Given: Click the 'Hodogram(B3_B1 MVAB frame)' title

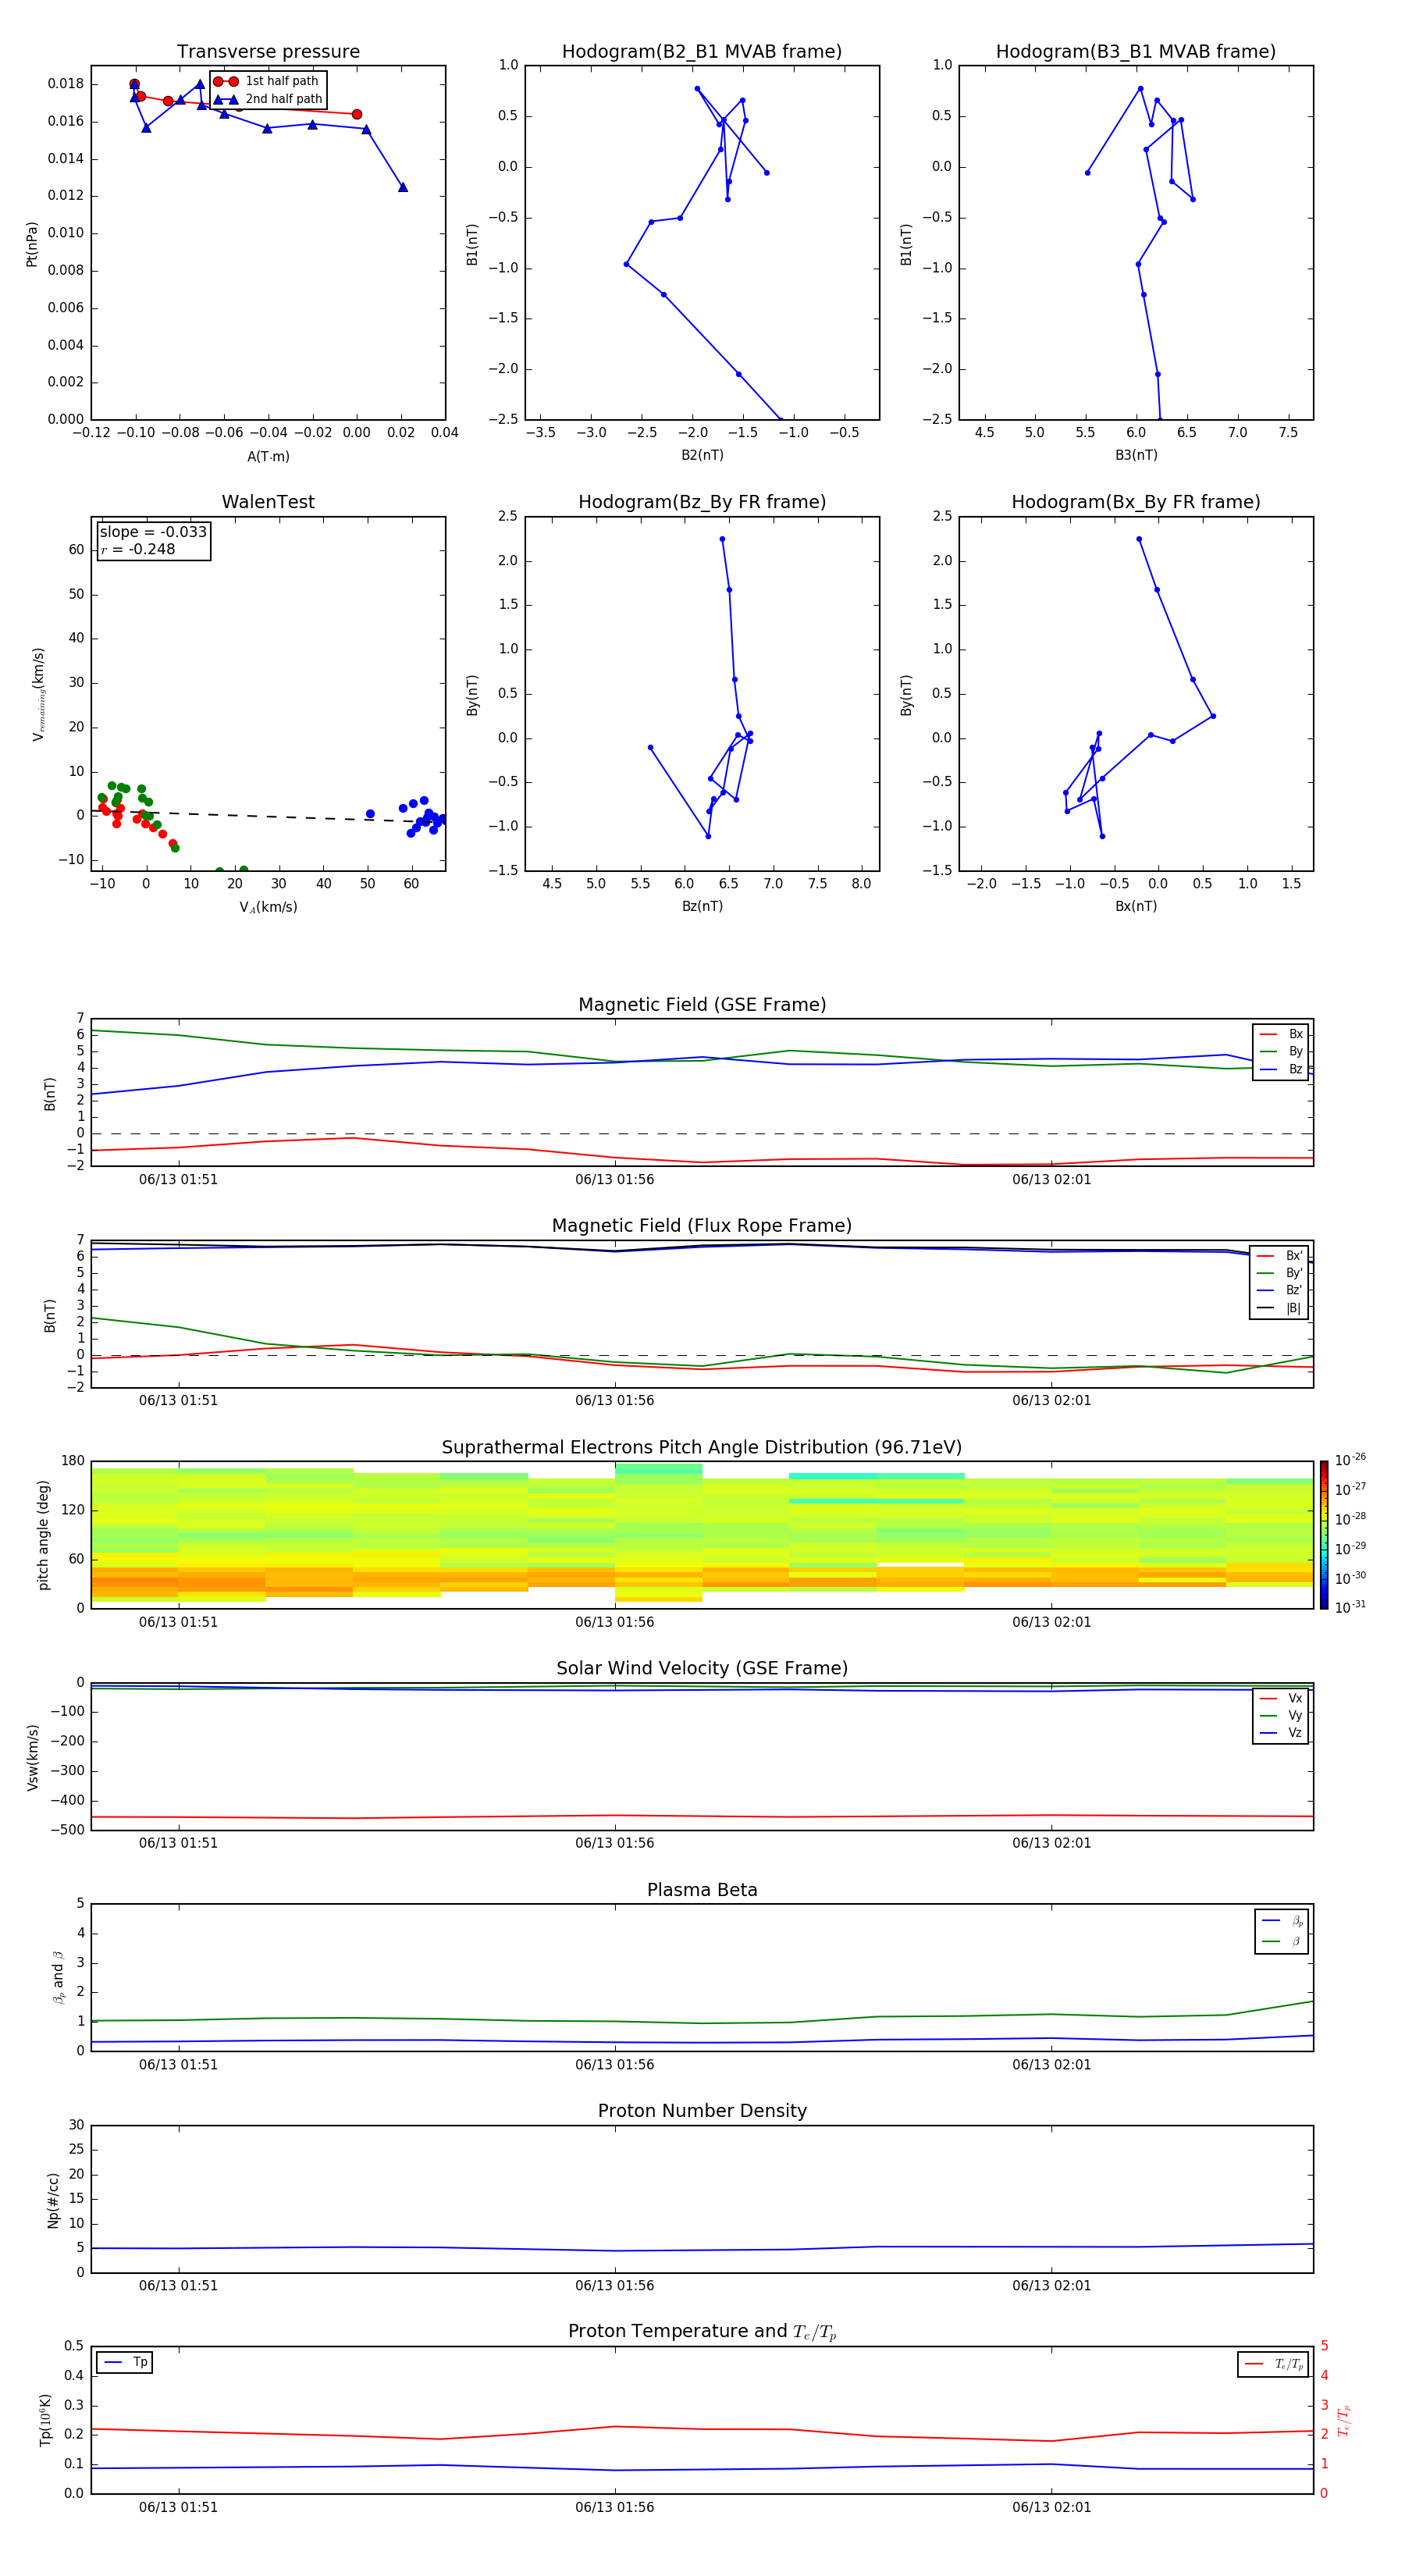Looking at the screenshot, I should [1136, 52].
